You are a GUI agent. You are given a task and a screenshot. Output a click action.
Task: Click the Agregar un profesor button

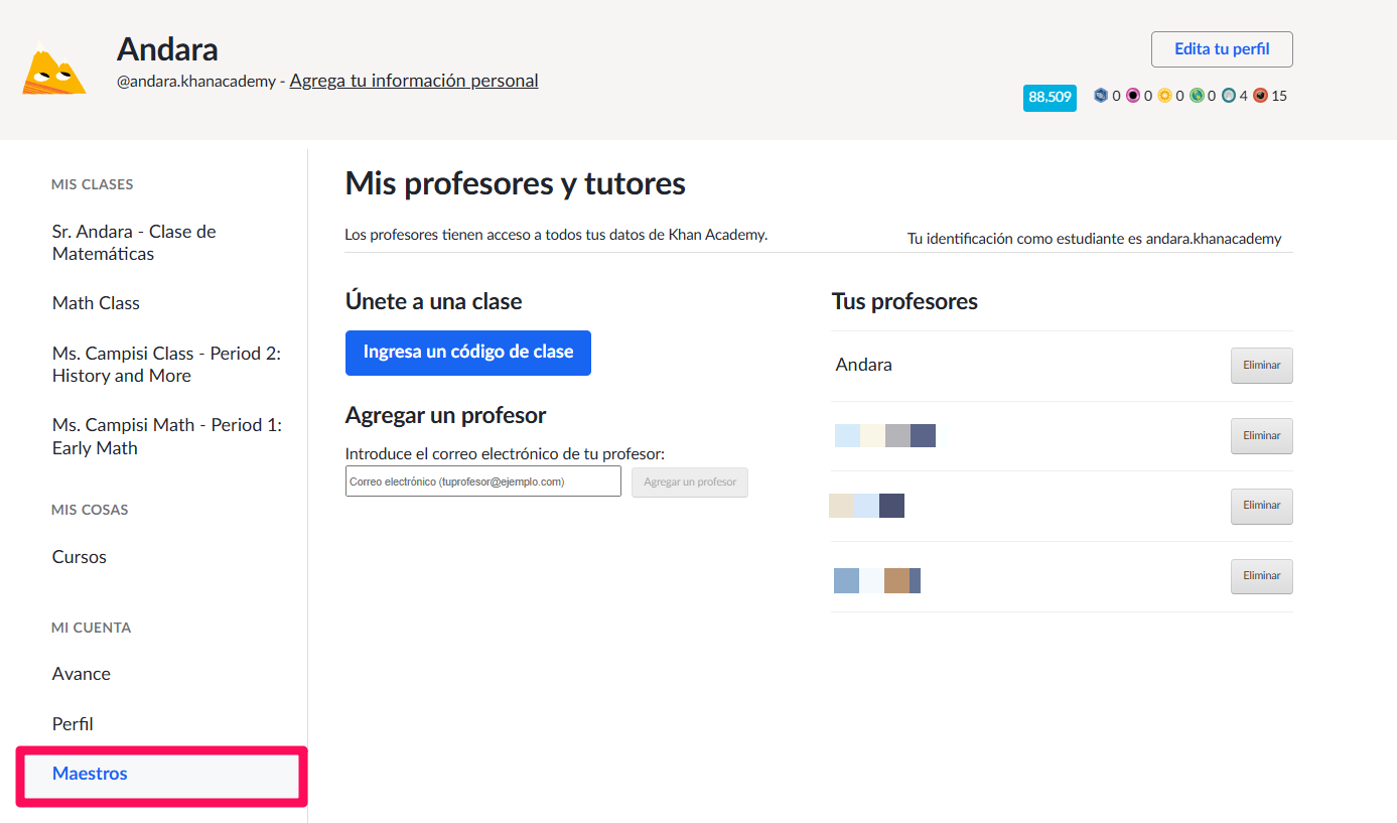point(690,482)
